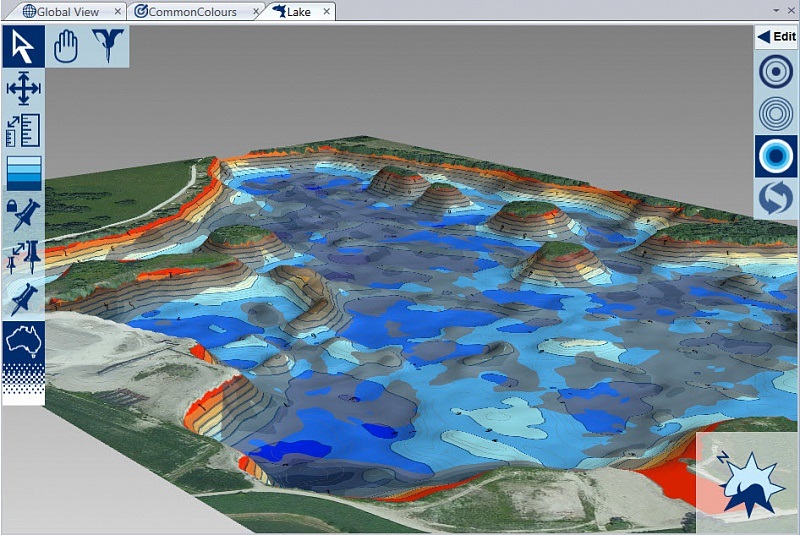
Task: Switch to the Global View tab
Action: 67,12
